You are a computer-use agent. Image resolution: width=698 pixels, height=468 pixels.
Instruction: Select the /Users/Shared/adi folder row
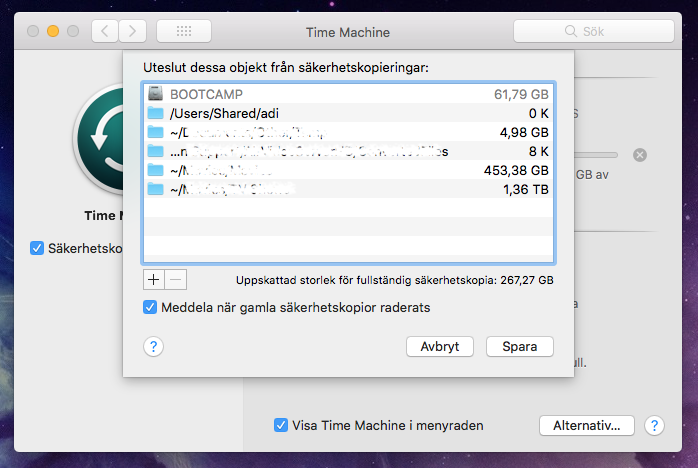[348, 113]
